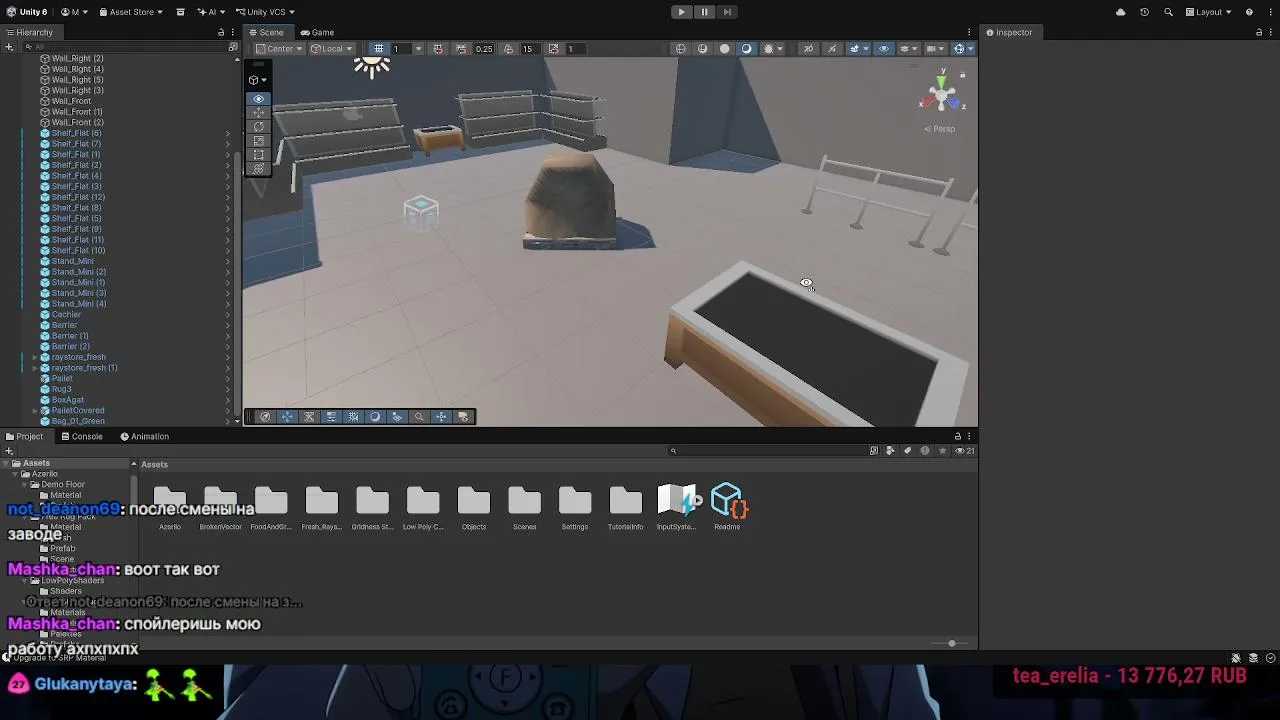The height and width of the screenshot is (720, 1280).
Task: Open the AI menu in the top toolbar
Action: click(x=211, y=12)
